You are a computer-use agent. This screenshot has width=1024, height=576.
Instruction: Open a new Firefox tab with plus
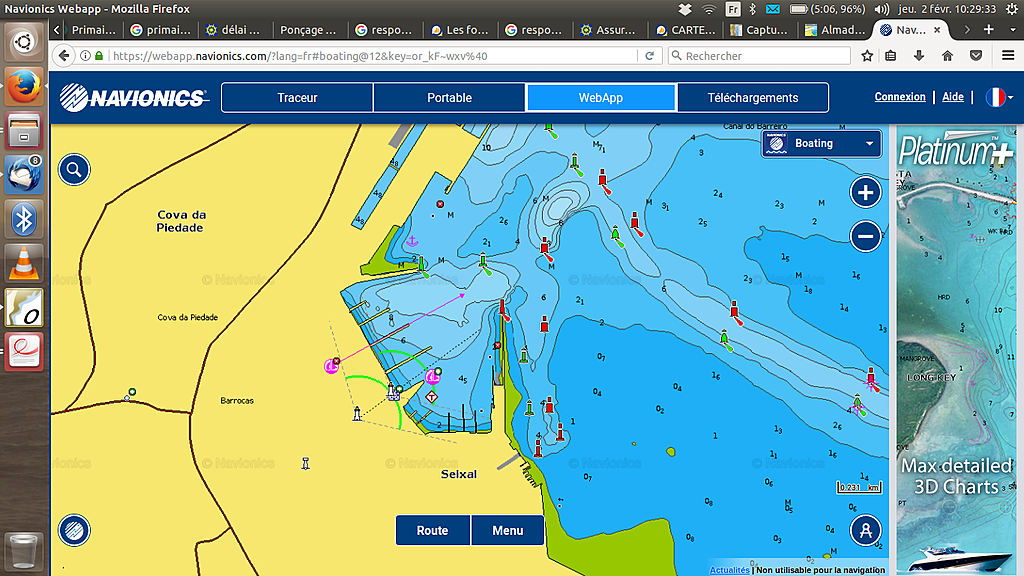tap(989, 29)
